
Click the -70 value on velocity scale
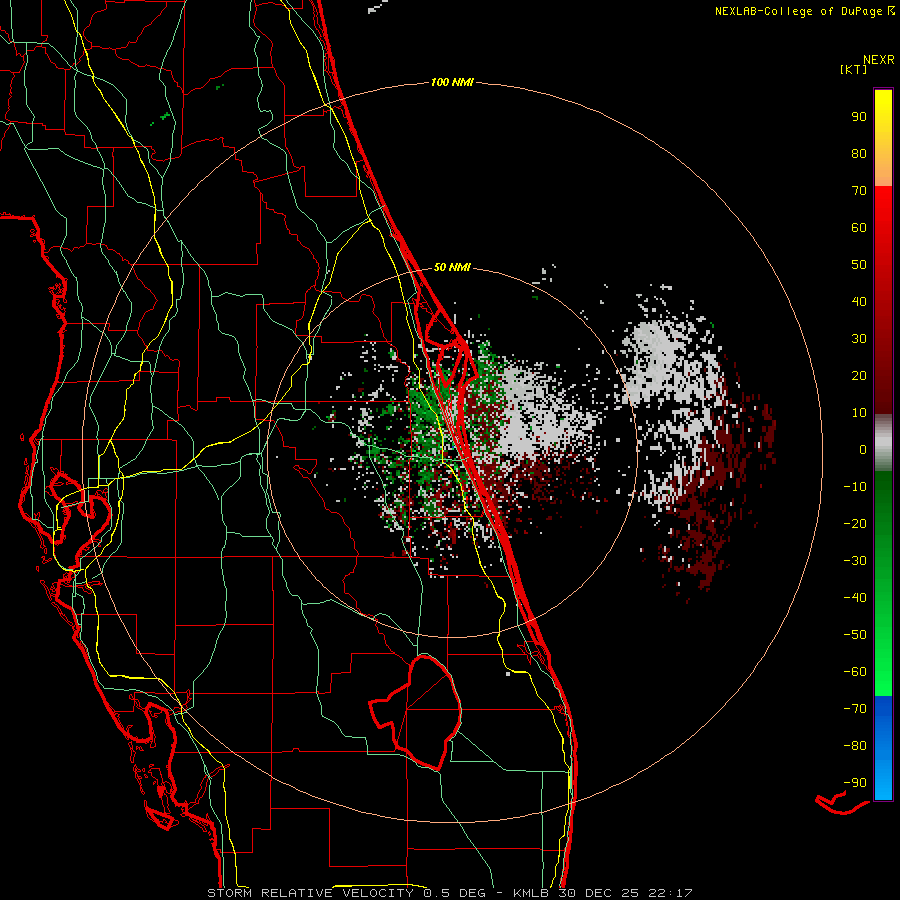(855, 708)
